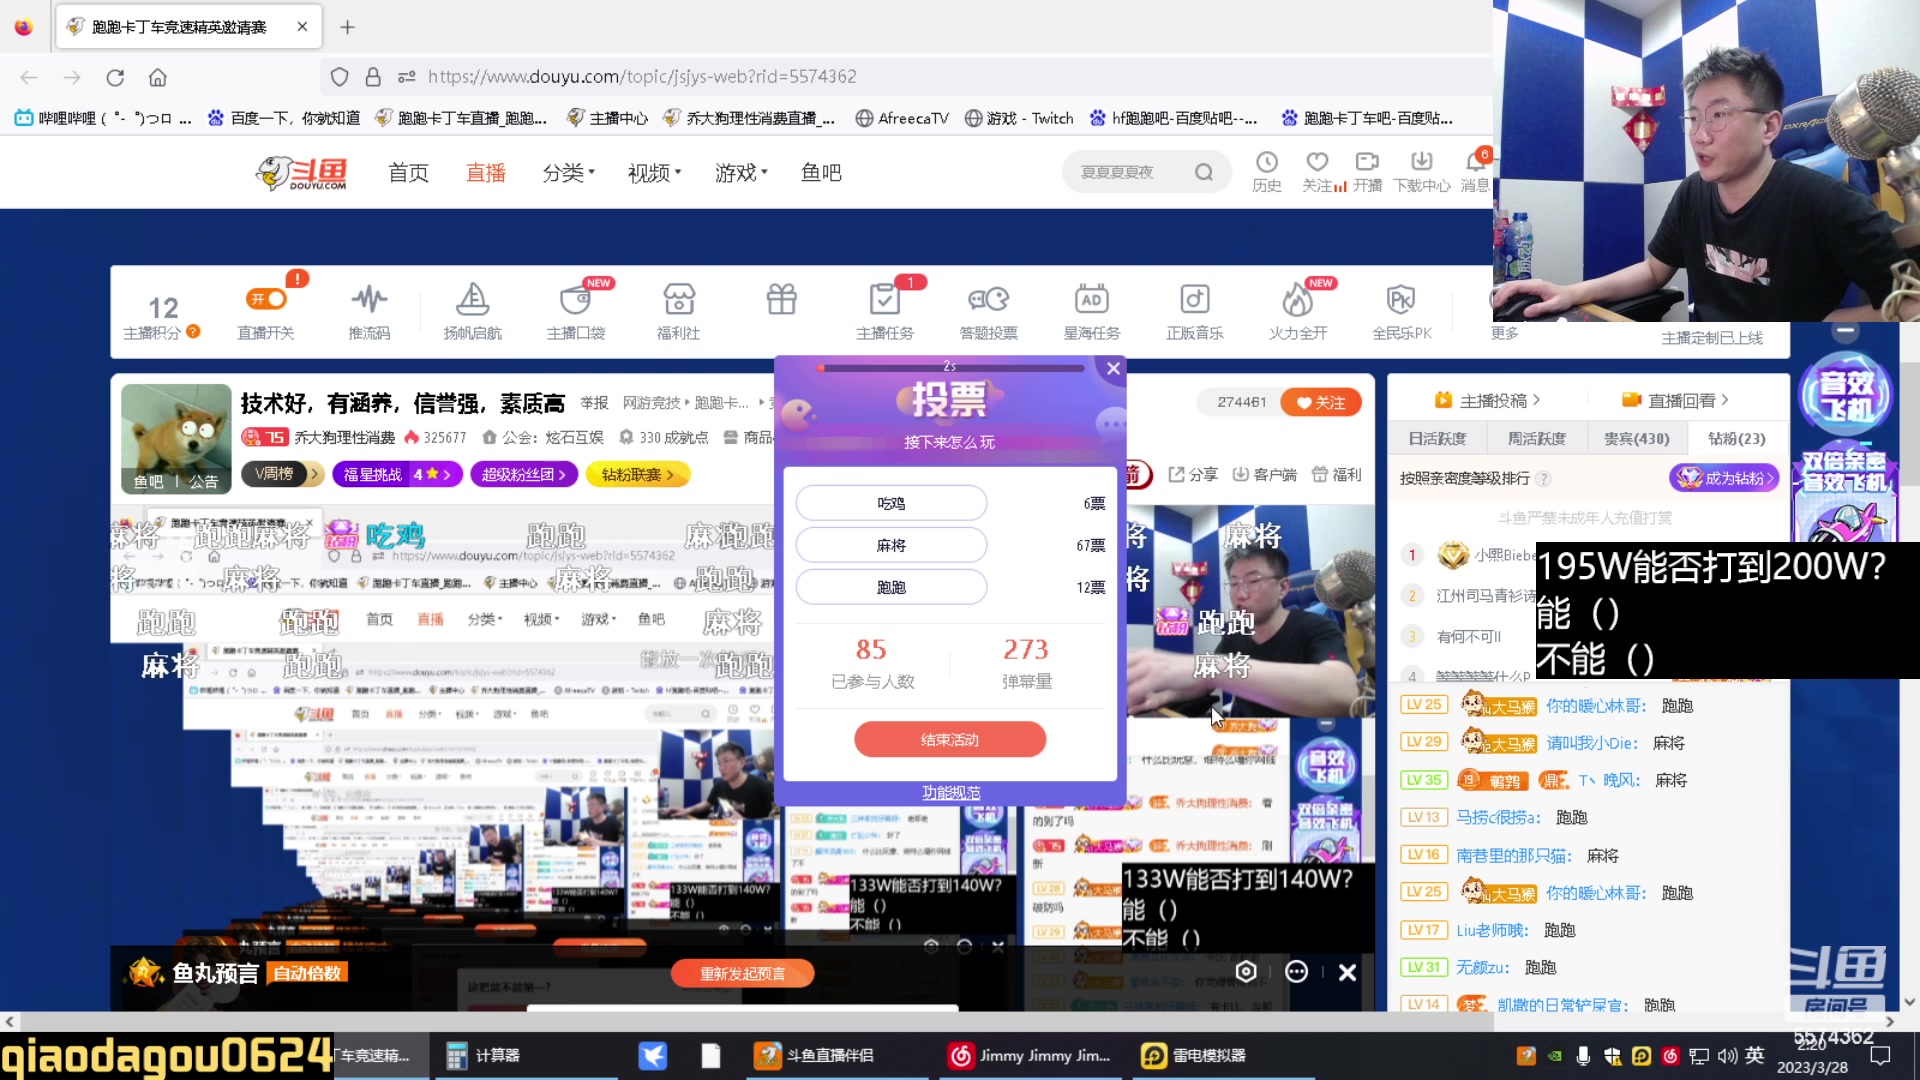Click the 夏夏夏夏夜 search input field
This screenshot has width=1920, height=1080.
point(1130,171)
